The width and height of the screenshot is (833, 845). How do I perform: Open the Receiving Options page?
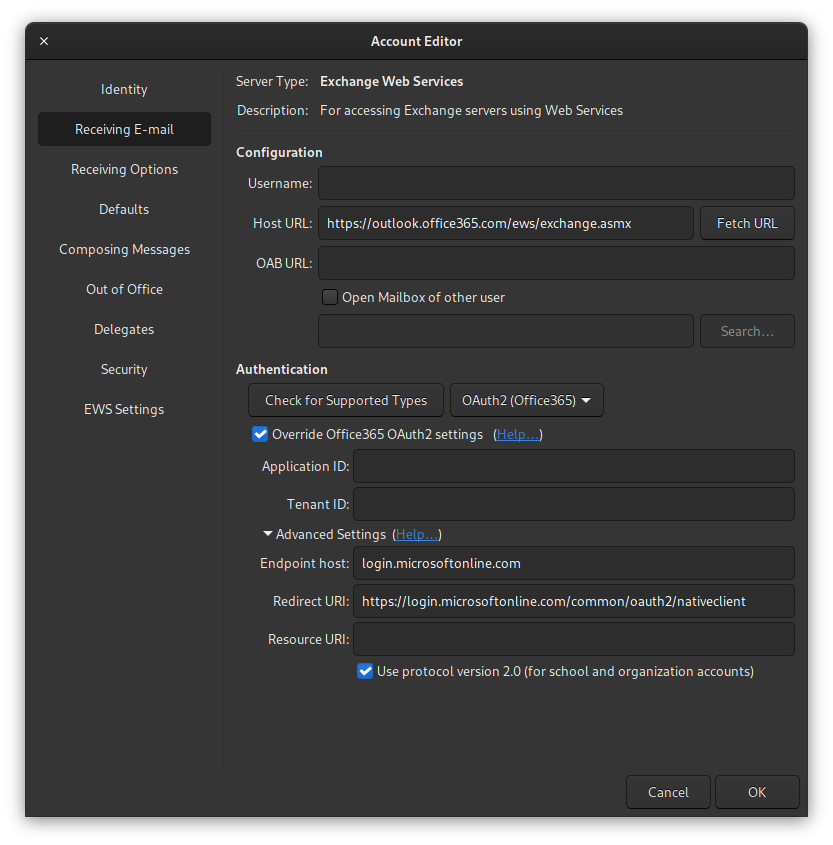[124, 169]
